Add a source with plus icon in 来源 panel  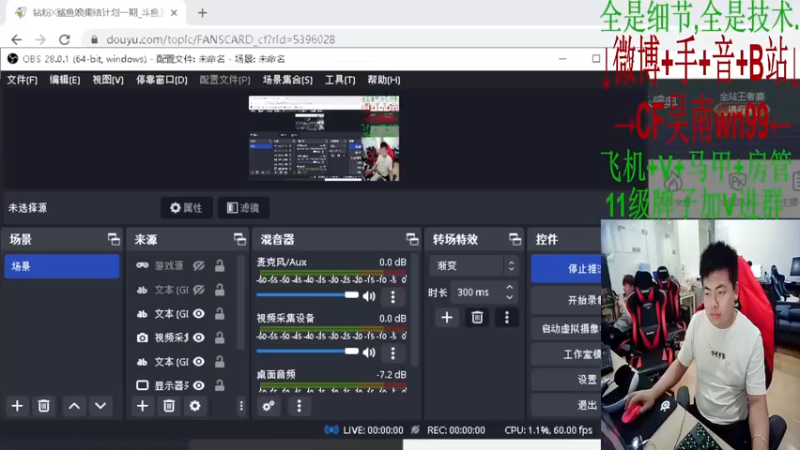[x=142, y=406]
